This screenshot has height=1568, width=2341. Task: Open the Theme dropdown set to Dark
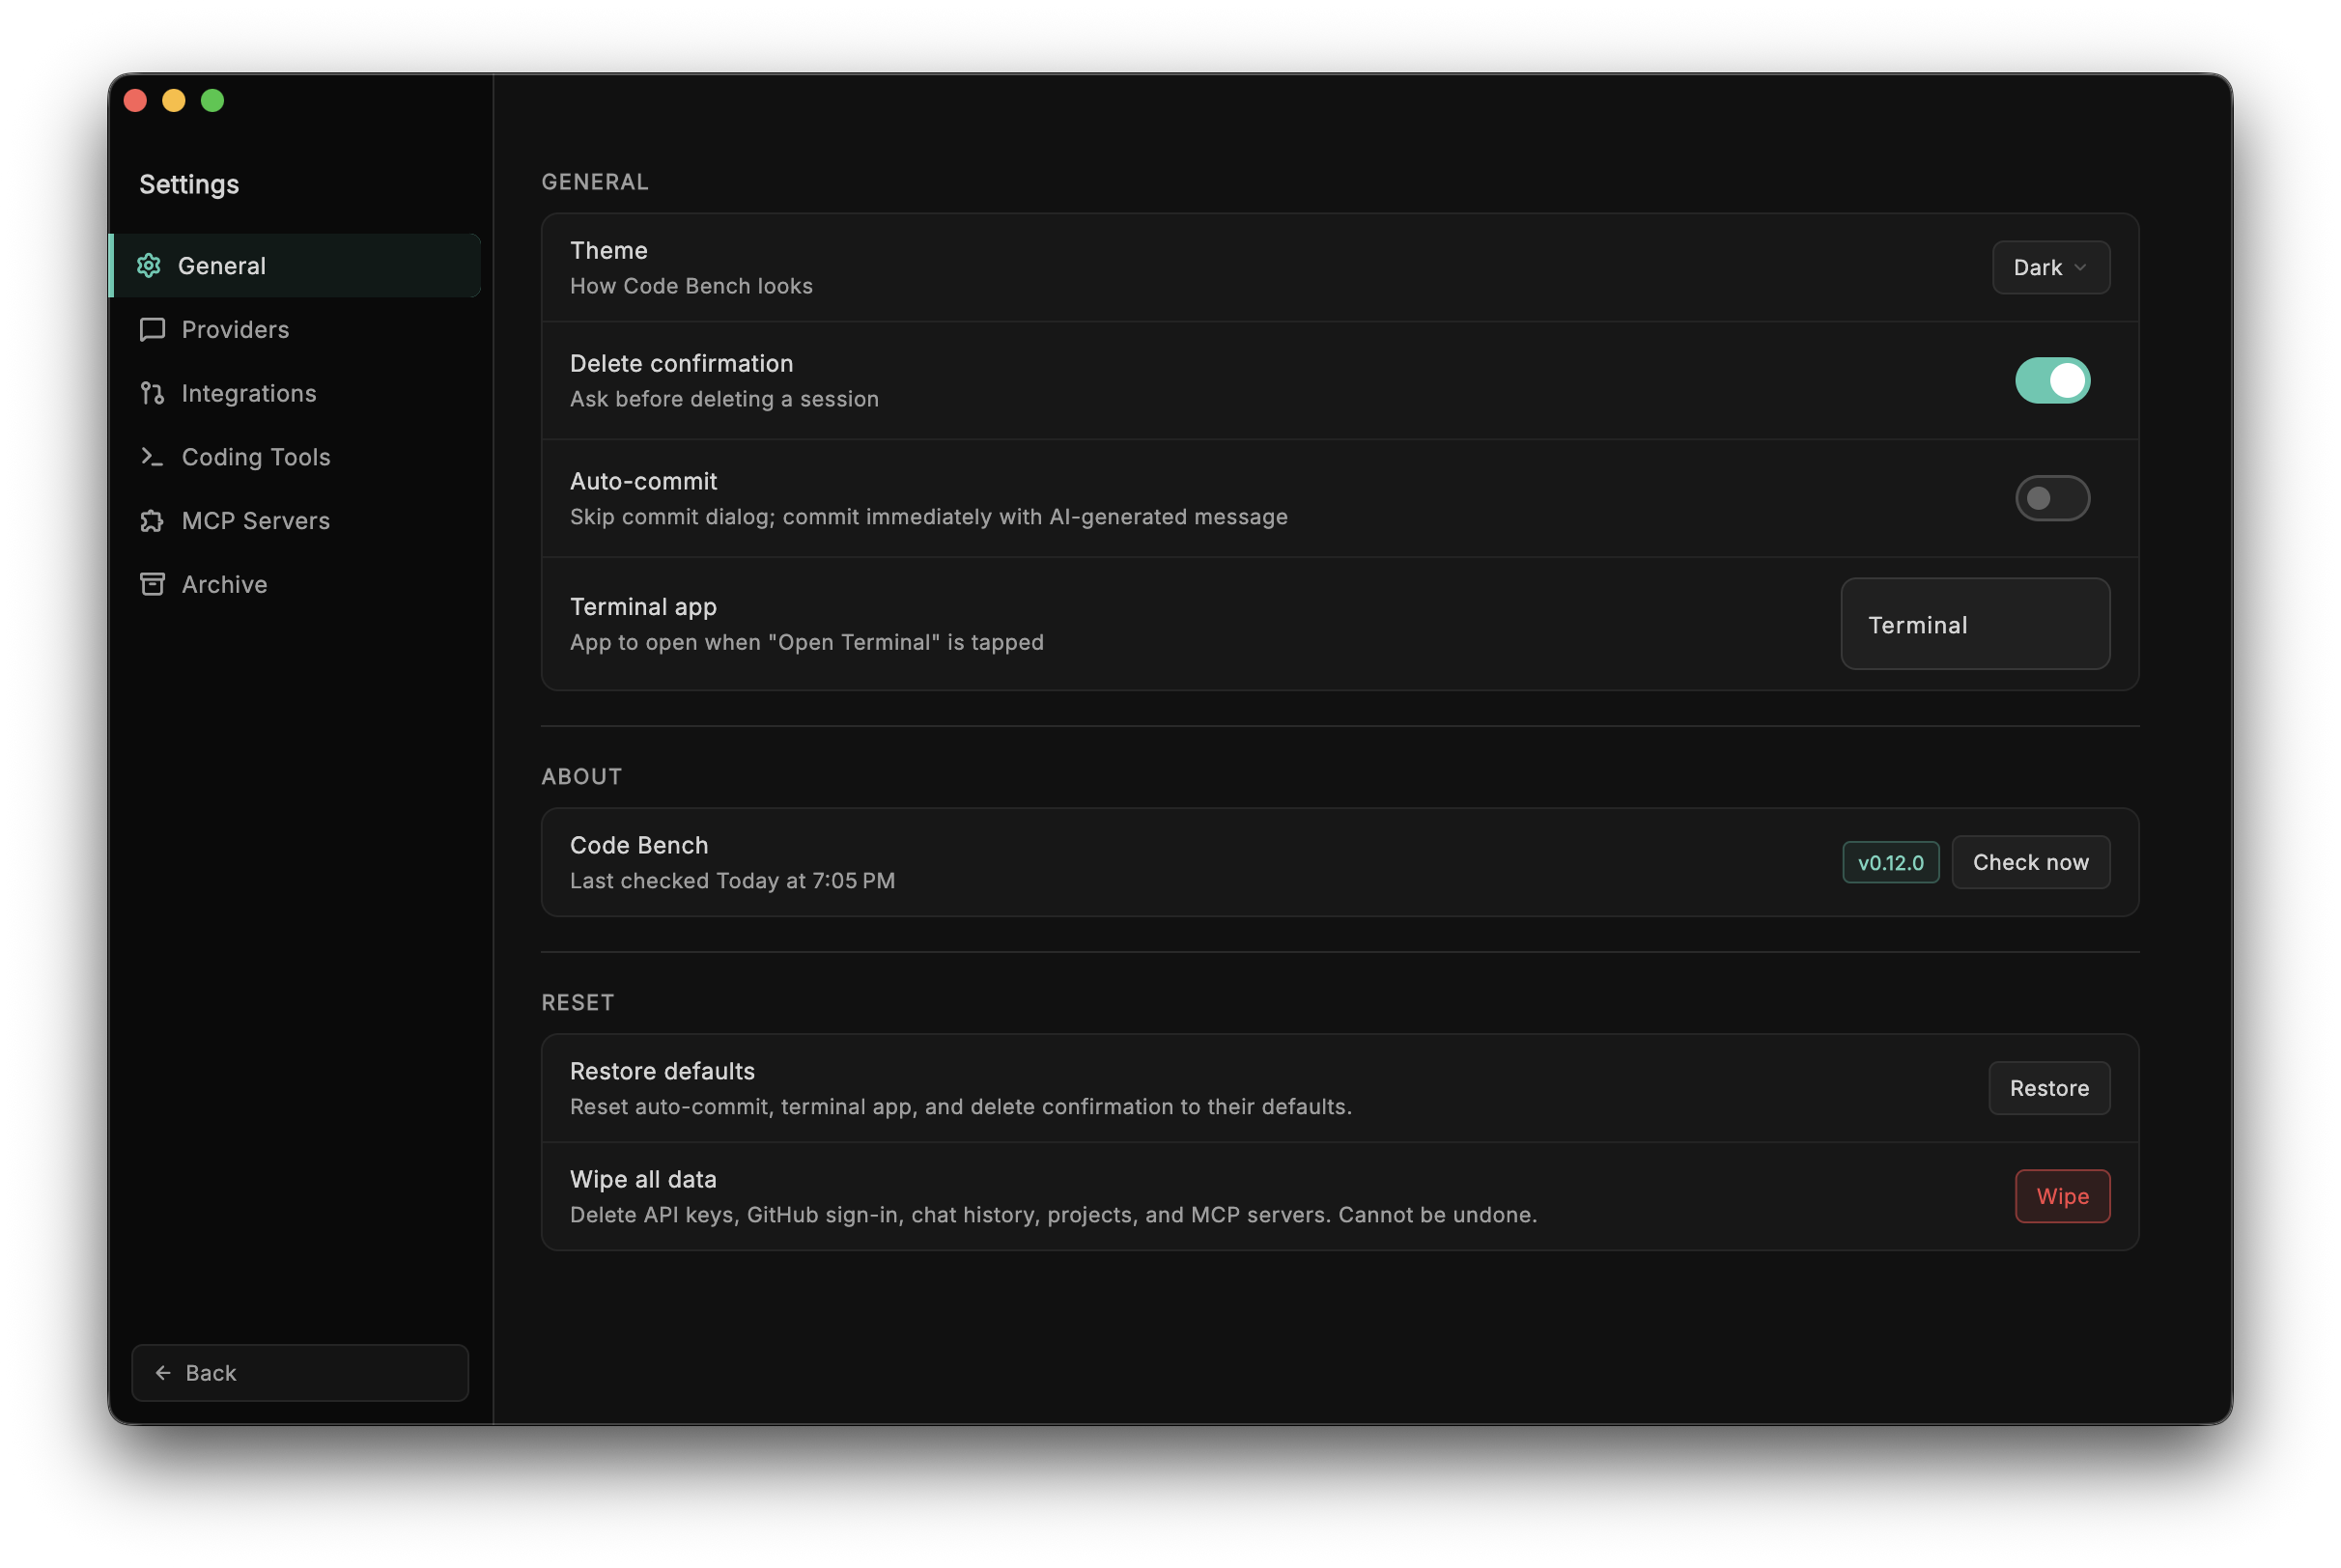[2051, 267]
